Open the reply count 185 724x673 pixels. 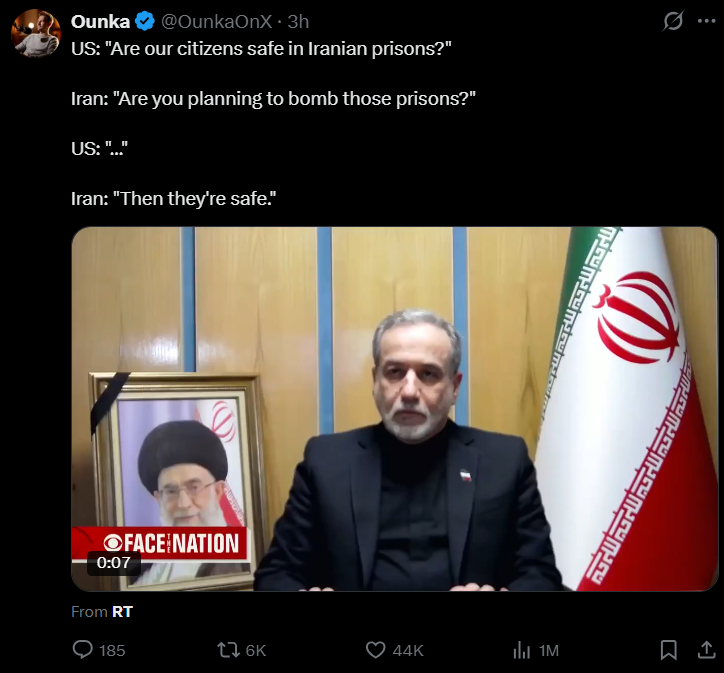coord(112,650)
